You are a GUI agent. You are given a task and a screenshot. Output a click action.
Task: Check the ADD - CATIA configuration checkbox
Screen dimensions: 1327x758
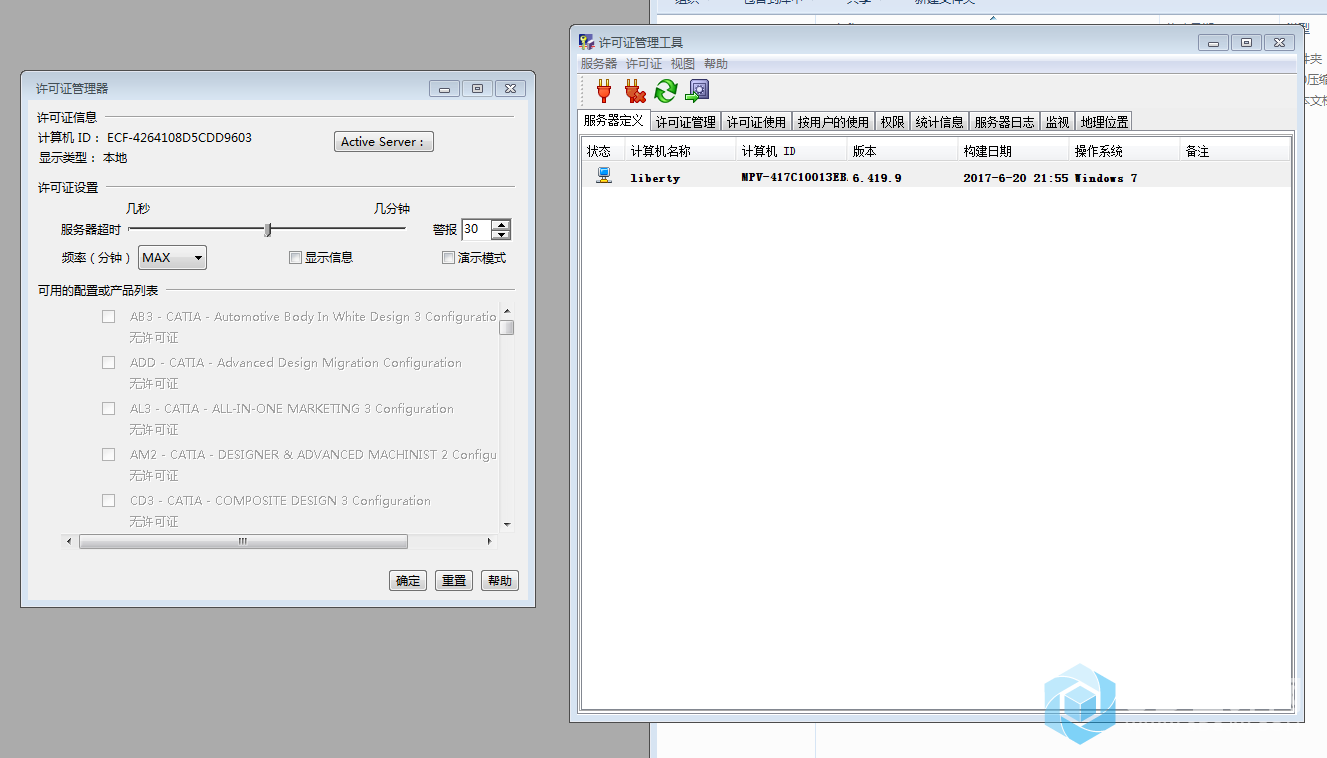(x=108, y=363)
